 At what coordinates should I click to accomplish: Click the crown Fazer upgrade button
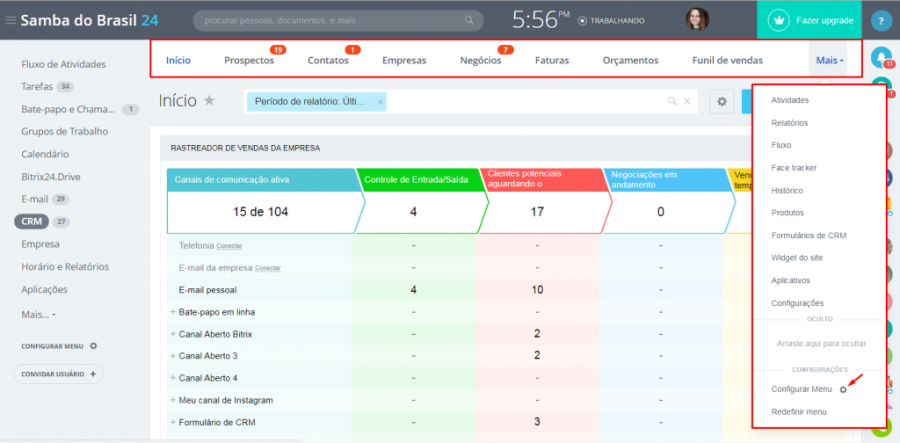point(809,20)
